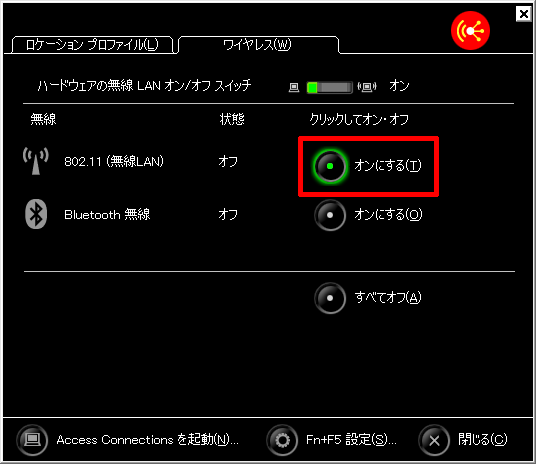Switch to ロケーション プロファイル tab
Viewport: 536px width, 464px height.
pyautogui.click(x=92, y=44)
